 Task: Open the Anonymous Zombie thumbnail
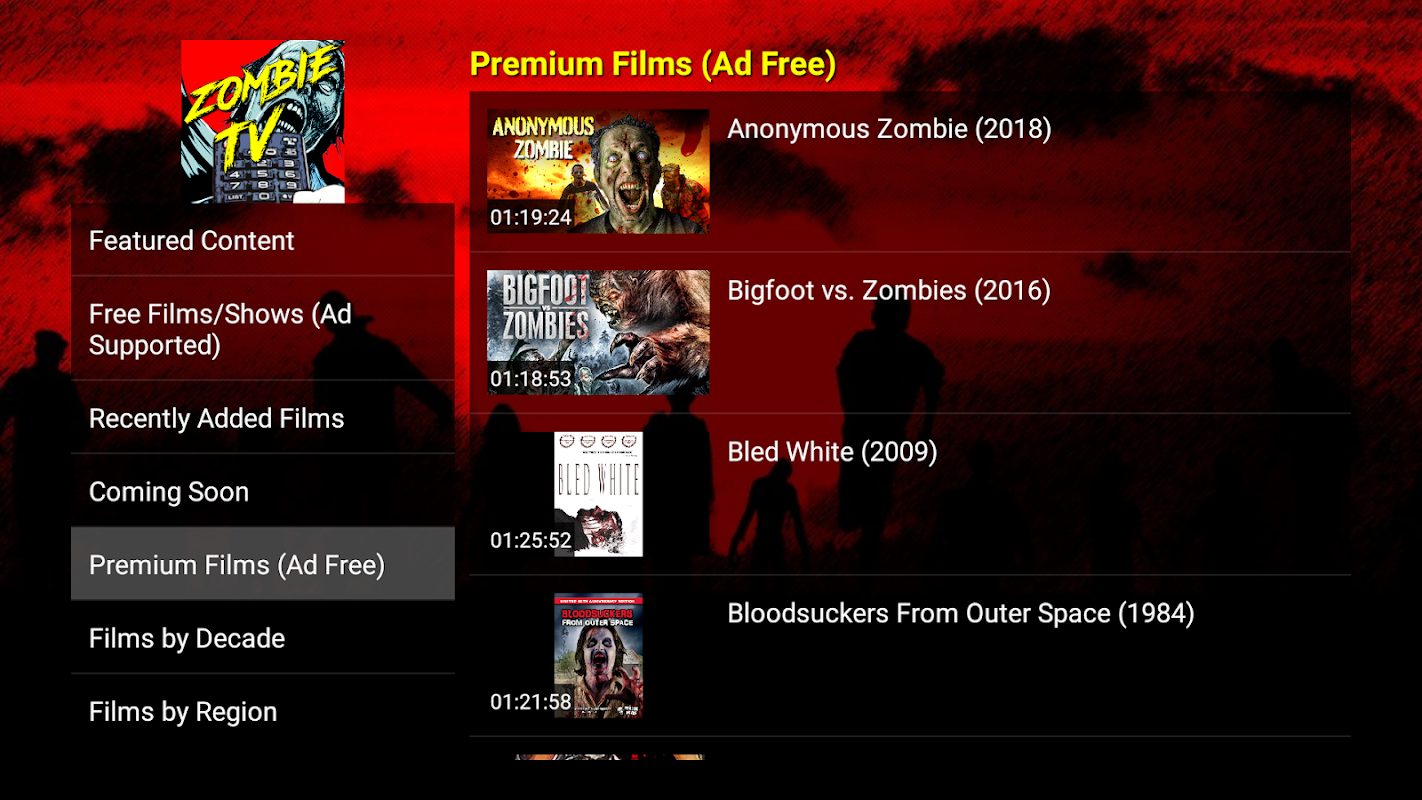pos(598,171)
